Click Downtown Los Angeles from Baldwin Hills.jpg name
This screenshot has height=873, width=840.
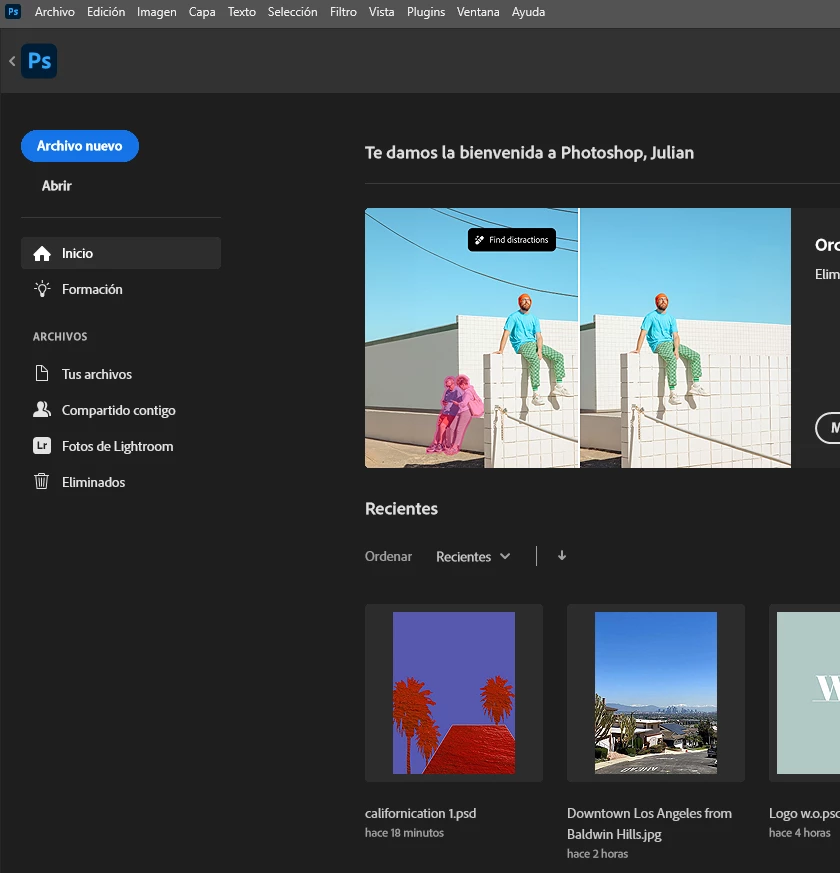[x=649, y=823]
